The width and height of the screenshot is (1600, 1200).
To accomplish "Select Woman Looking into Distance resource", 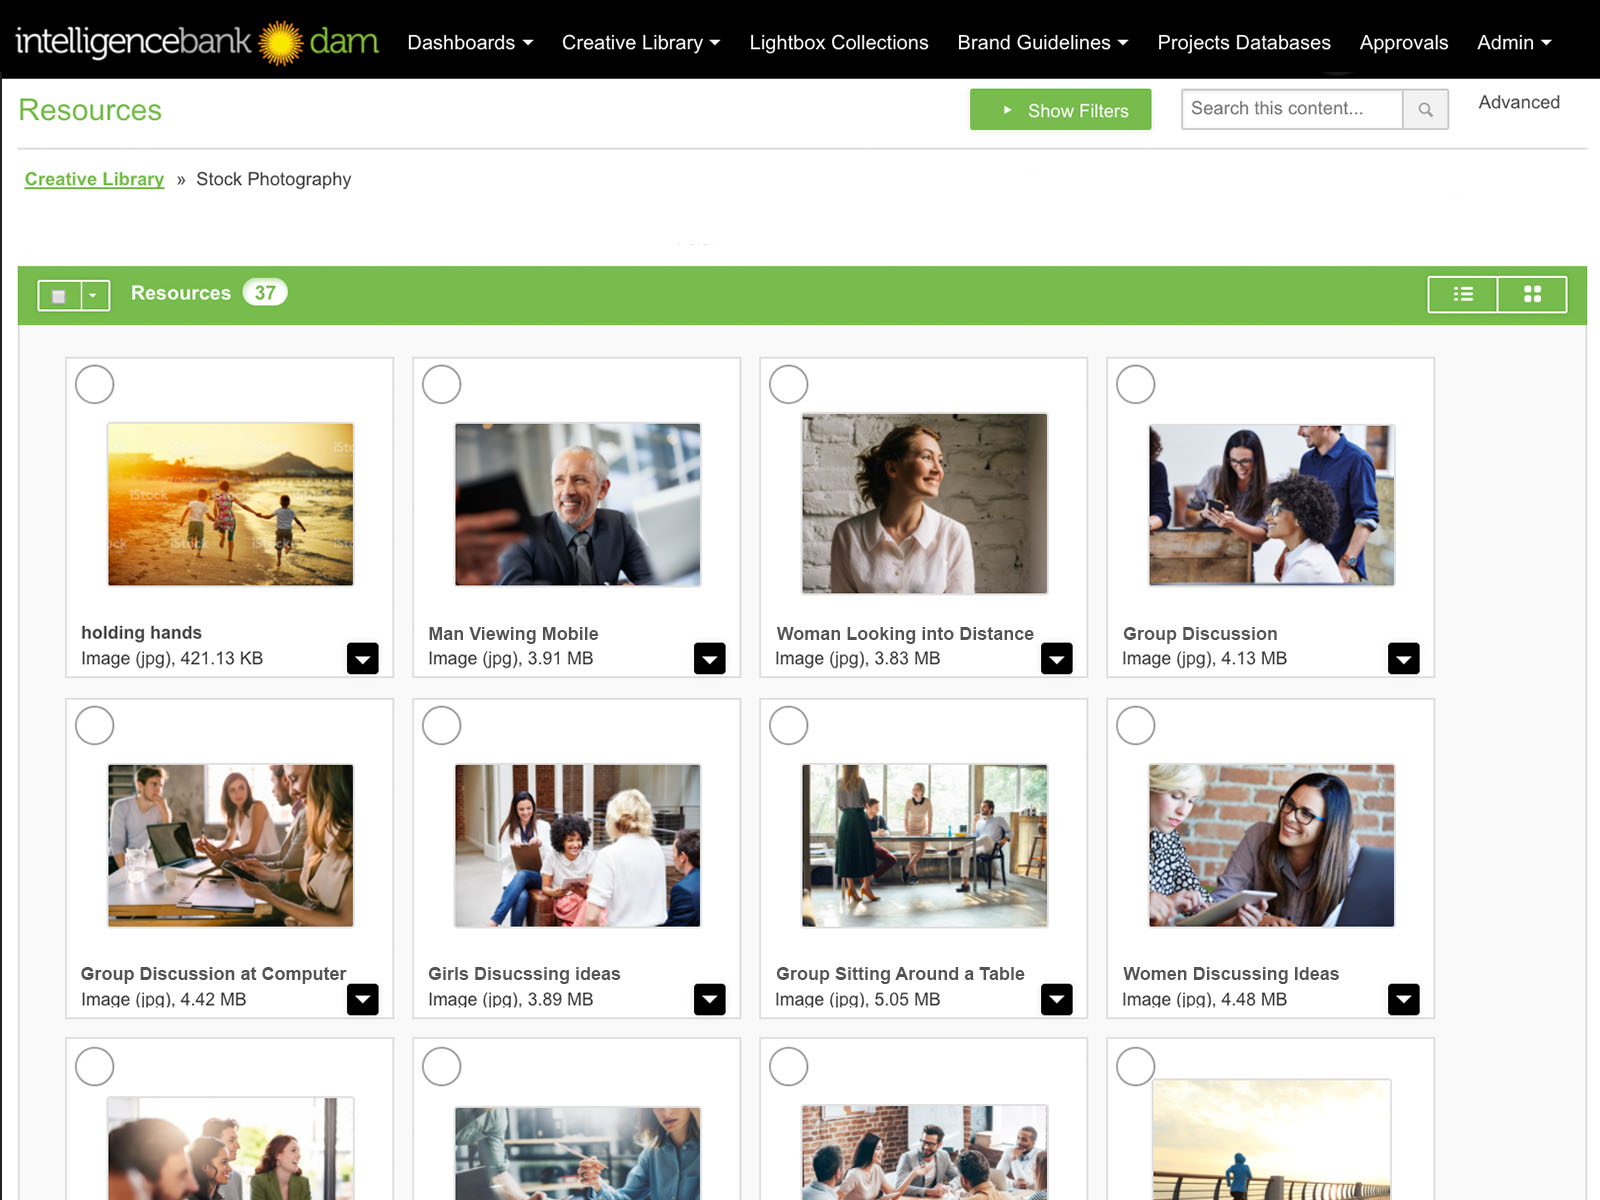I will (x=789, y=384).
